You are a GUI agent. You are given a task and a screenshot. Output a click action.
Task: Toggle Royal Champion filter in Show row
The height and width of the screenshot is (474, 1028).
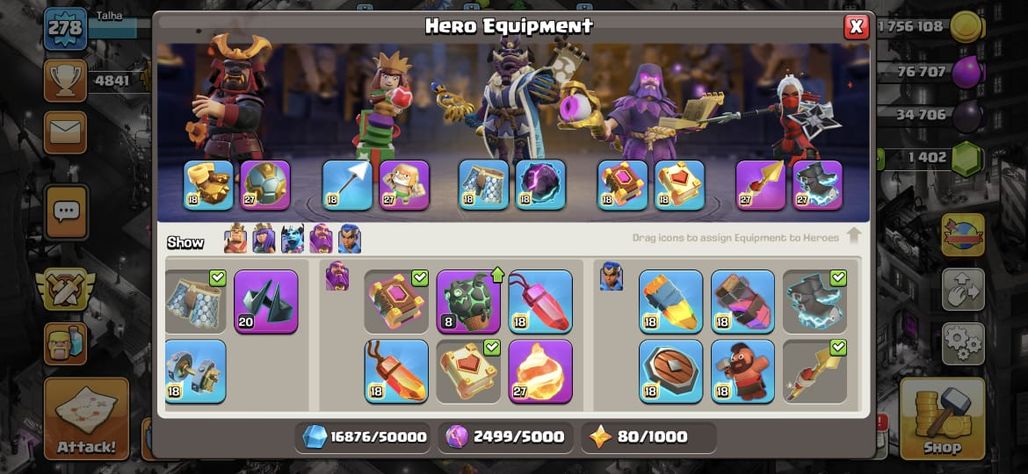349,238
